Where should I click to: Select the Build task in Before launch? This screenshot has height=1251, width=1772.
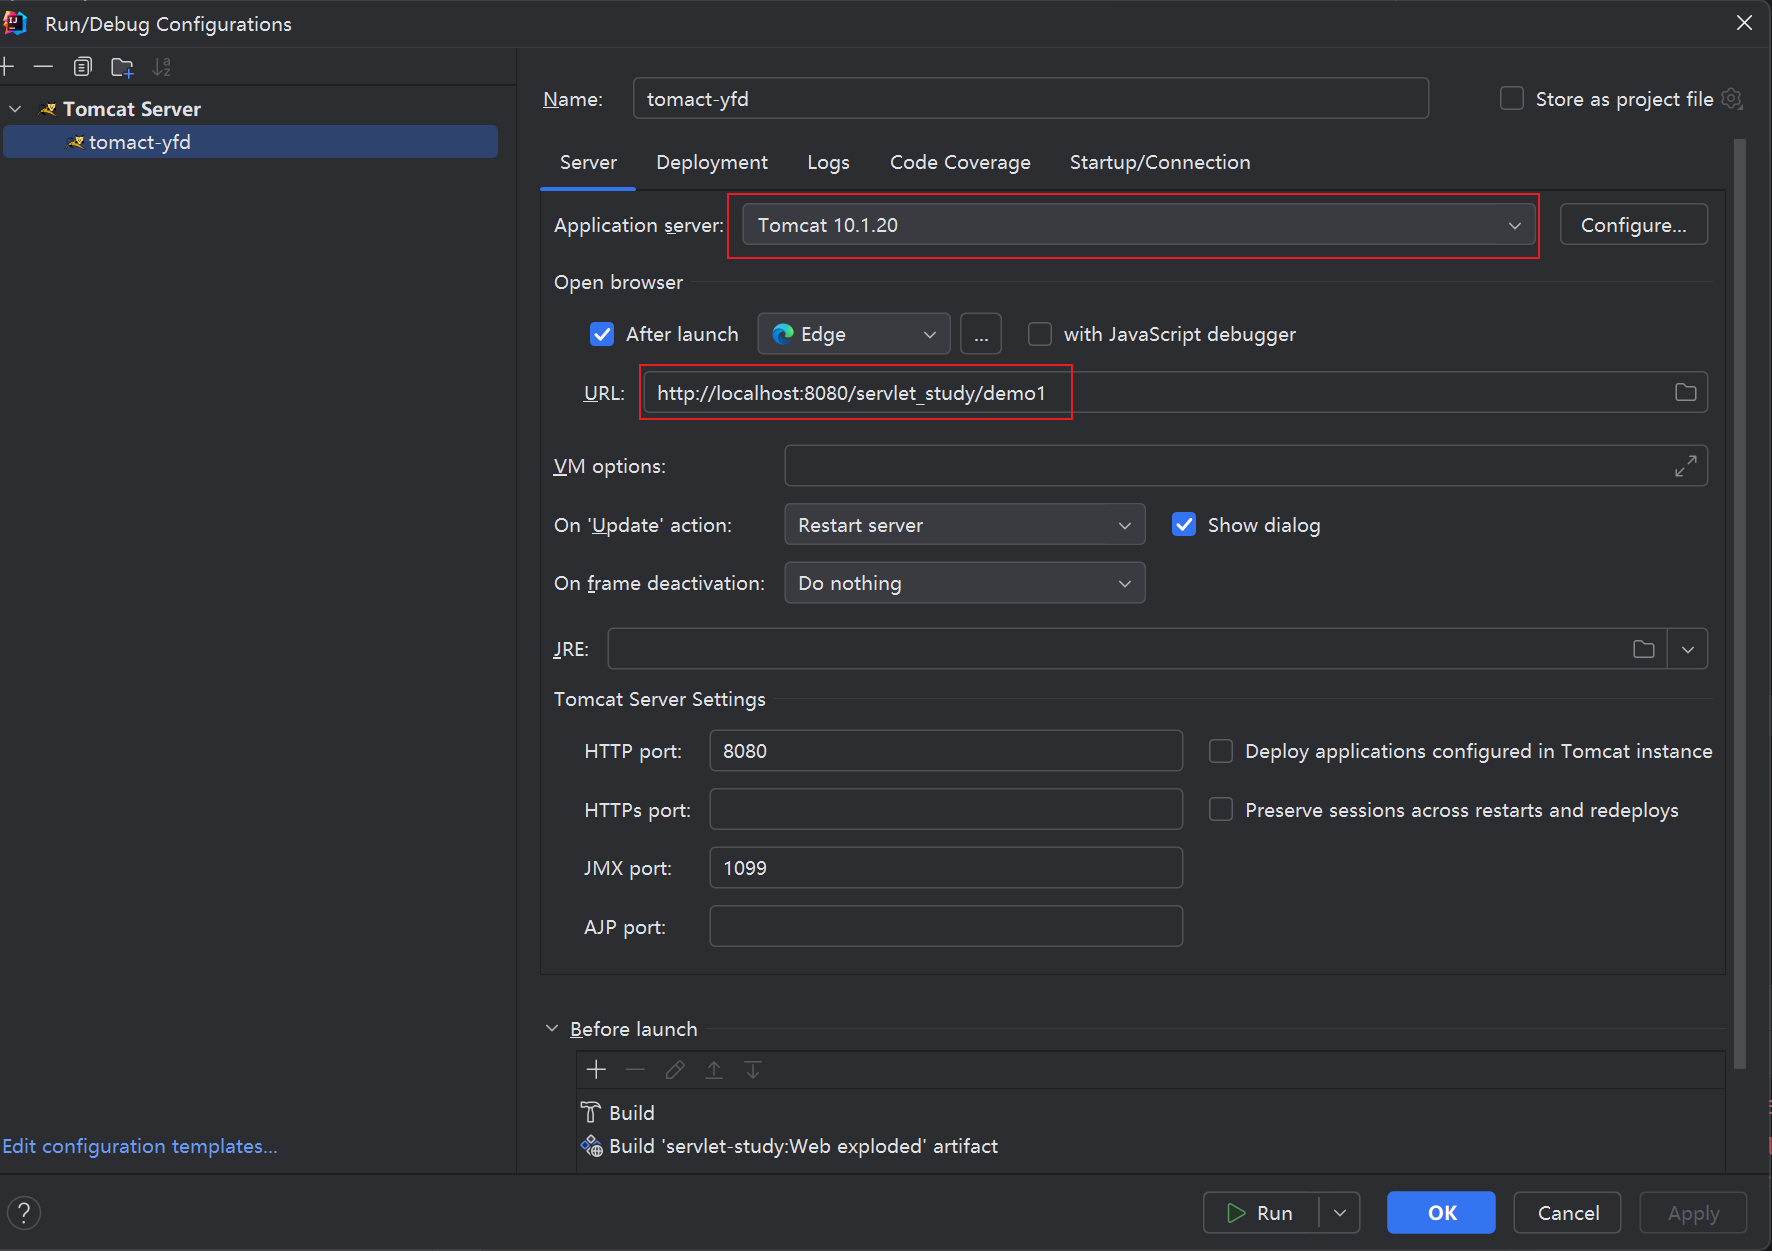pos(1151,1113)
